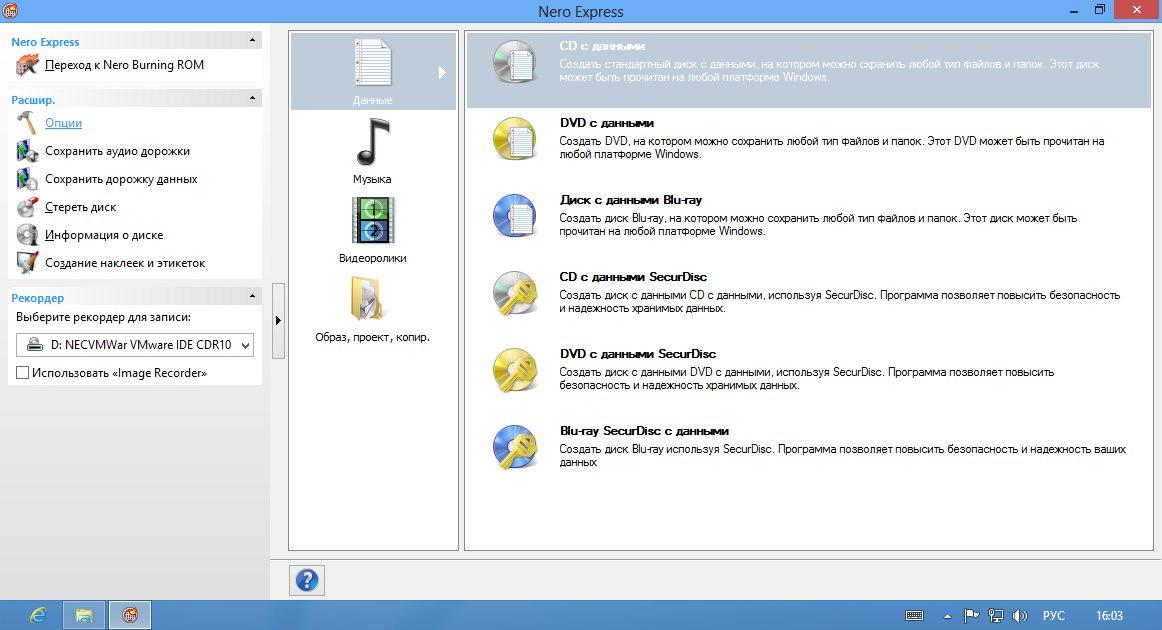The width and height of the screenshot is (1162, 630).
Task: Click the Nero Express taskbar button
Action: pyautogui.click(x=130, y=615)
